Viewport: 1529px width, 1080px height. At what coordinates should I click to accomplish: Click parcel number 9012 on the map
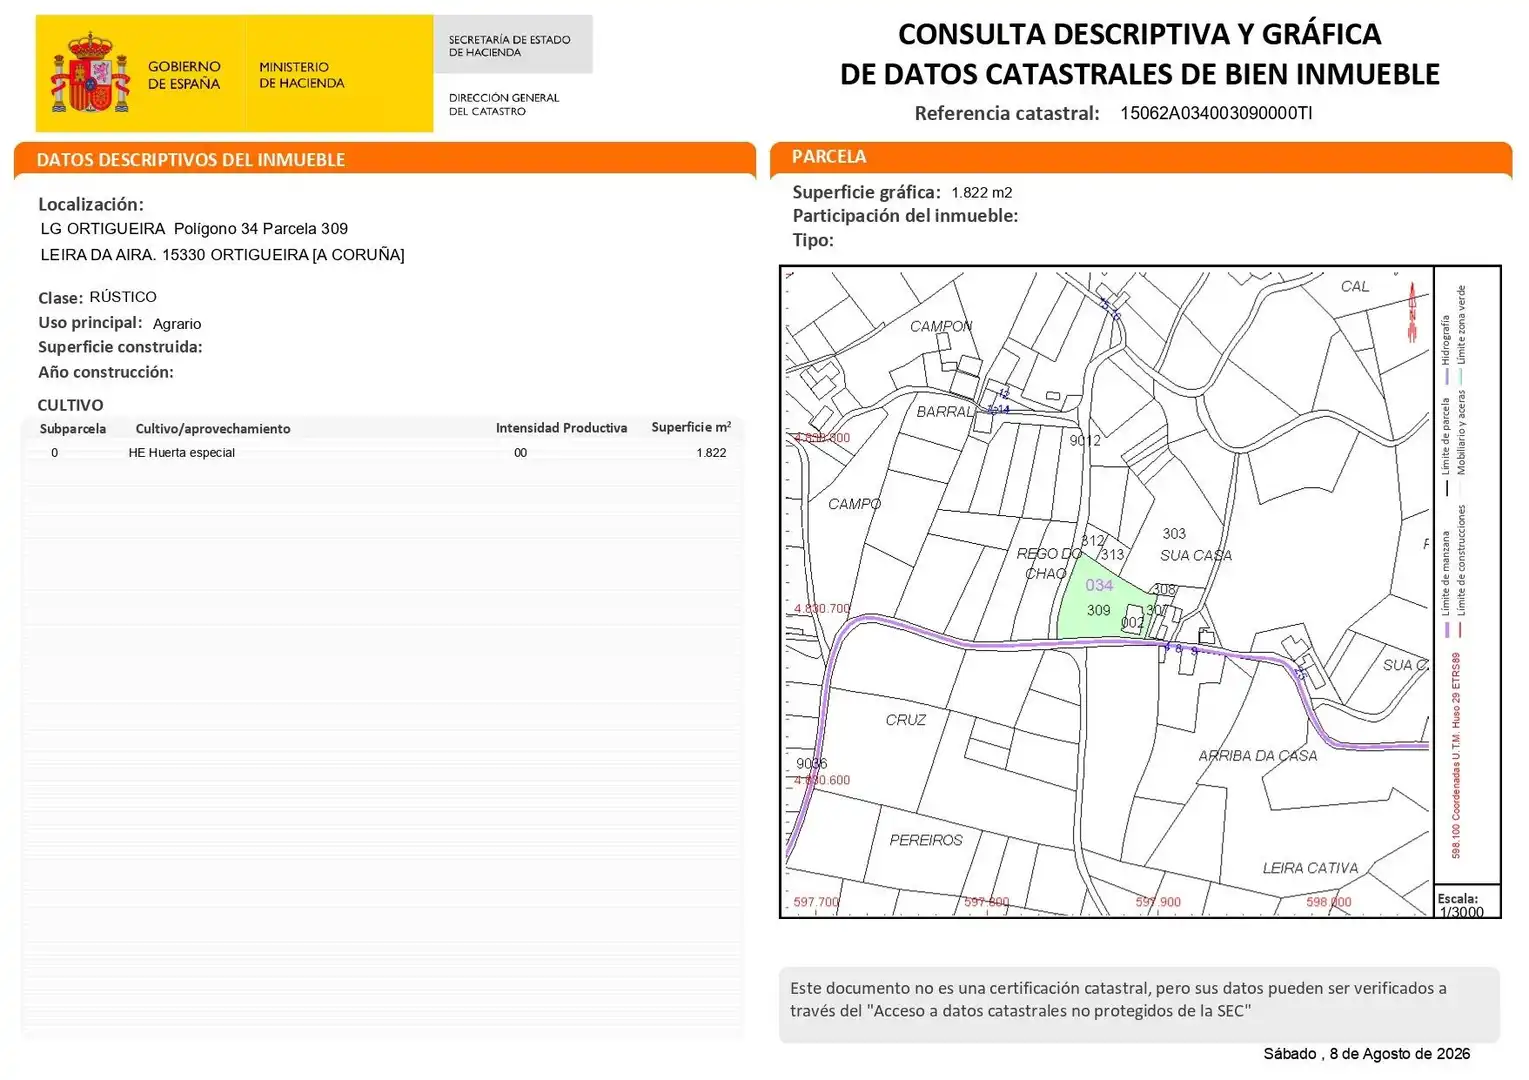click(x=1085, y=441)
